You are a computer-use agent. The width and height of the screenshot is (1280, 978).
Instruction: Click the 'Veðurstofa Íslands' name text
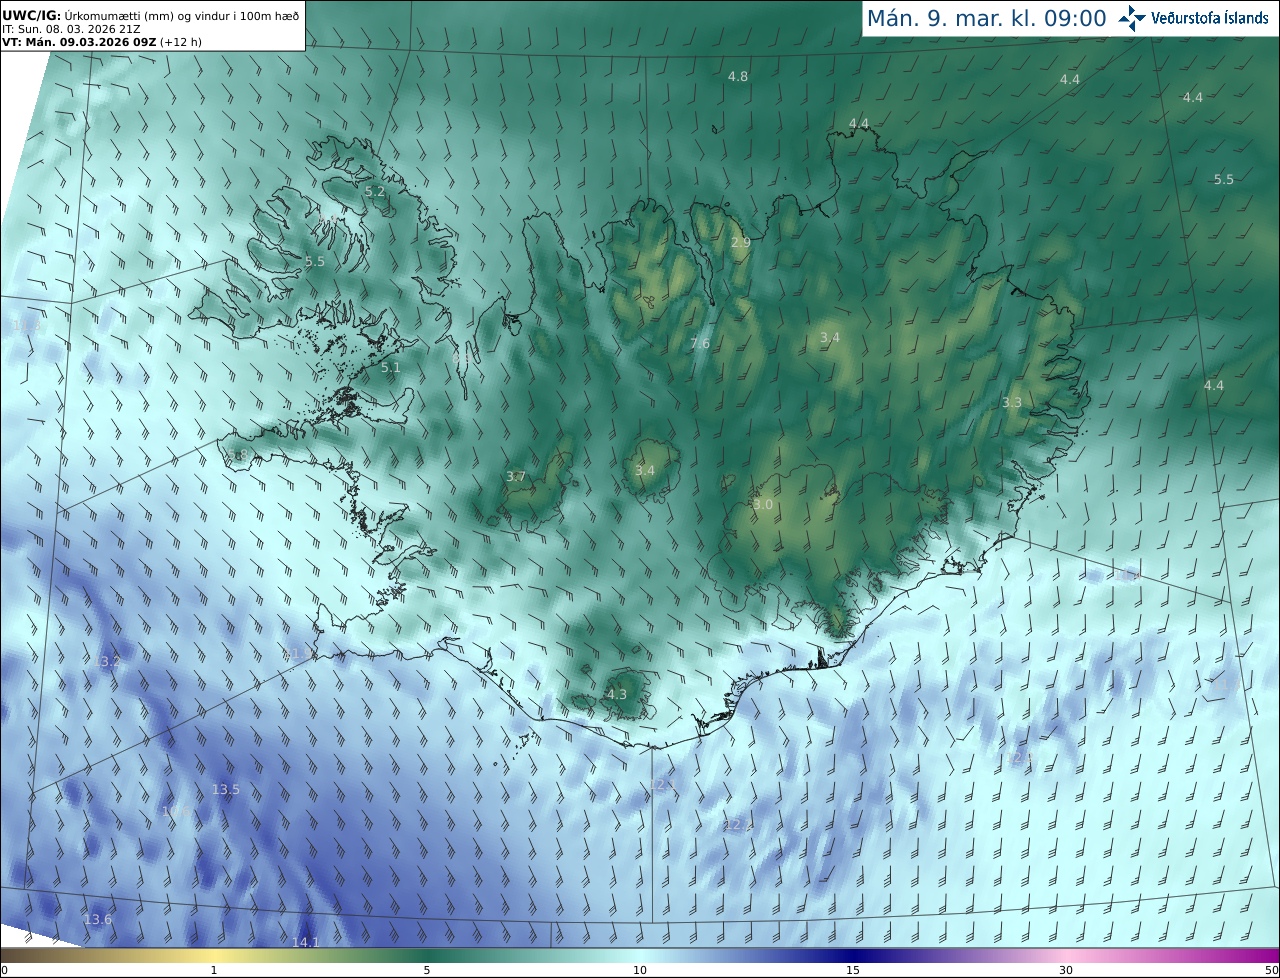pos(1210,18)
